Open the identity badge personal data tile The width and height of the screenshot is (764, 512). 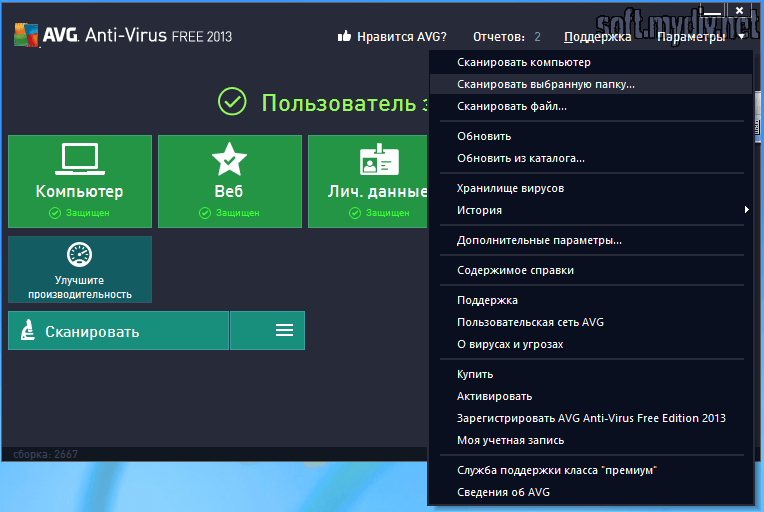click(368, 181)
